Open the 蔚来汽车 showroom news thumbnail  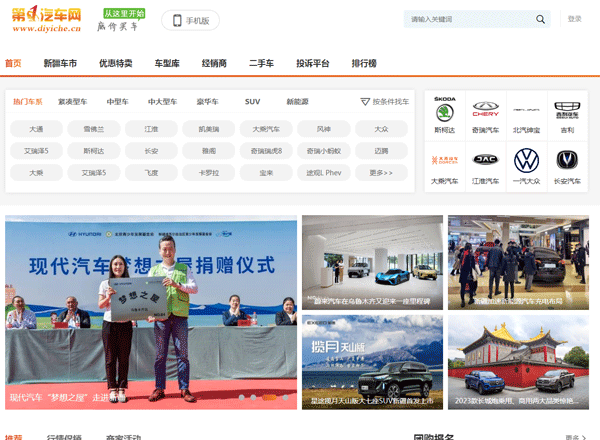[372, 262]
